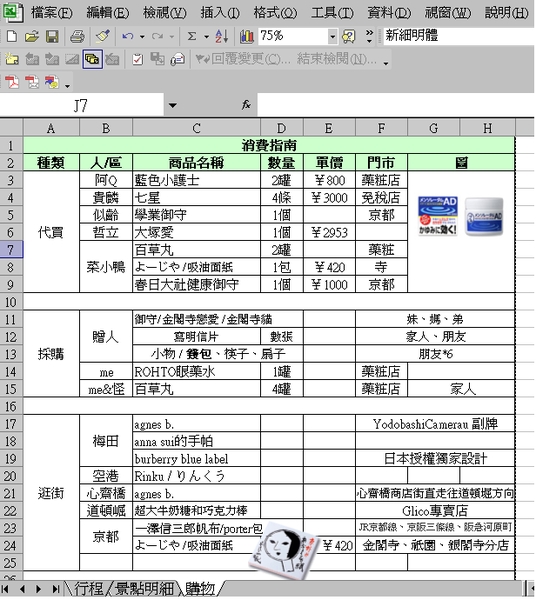Viewport: 536px width, 600px height.
Task: Open the 75% zoom dropdown arrow
Action: 332,37
